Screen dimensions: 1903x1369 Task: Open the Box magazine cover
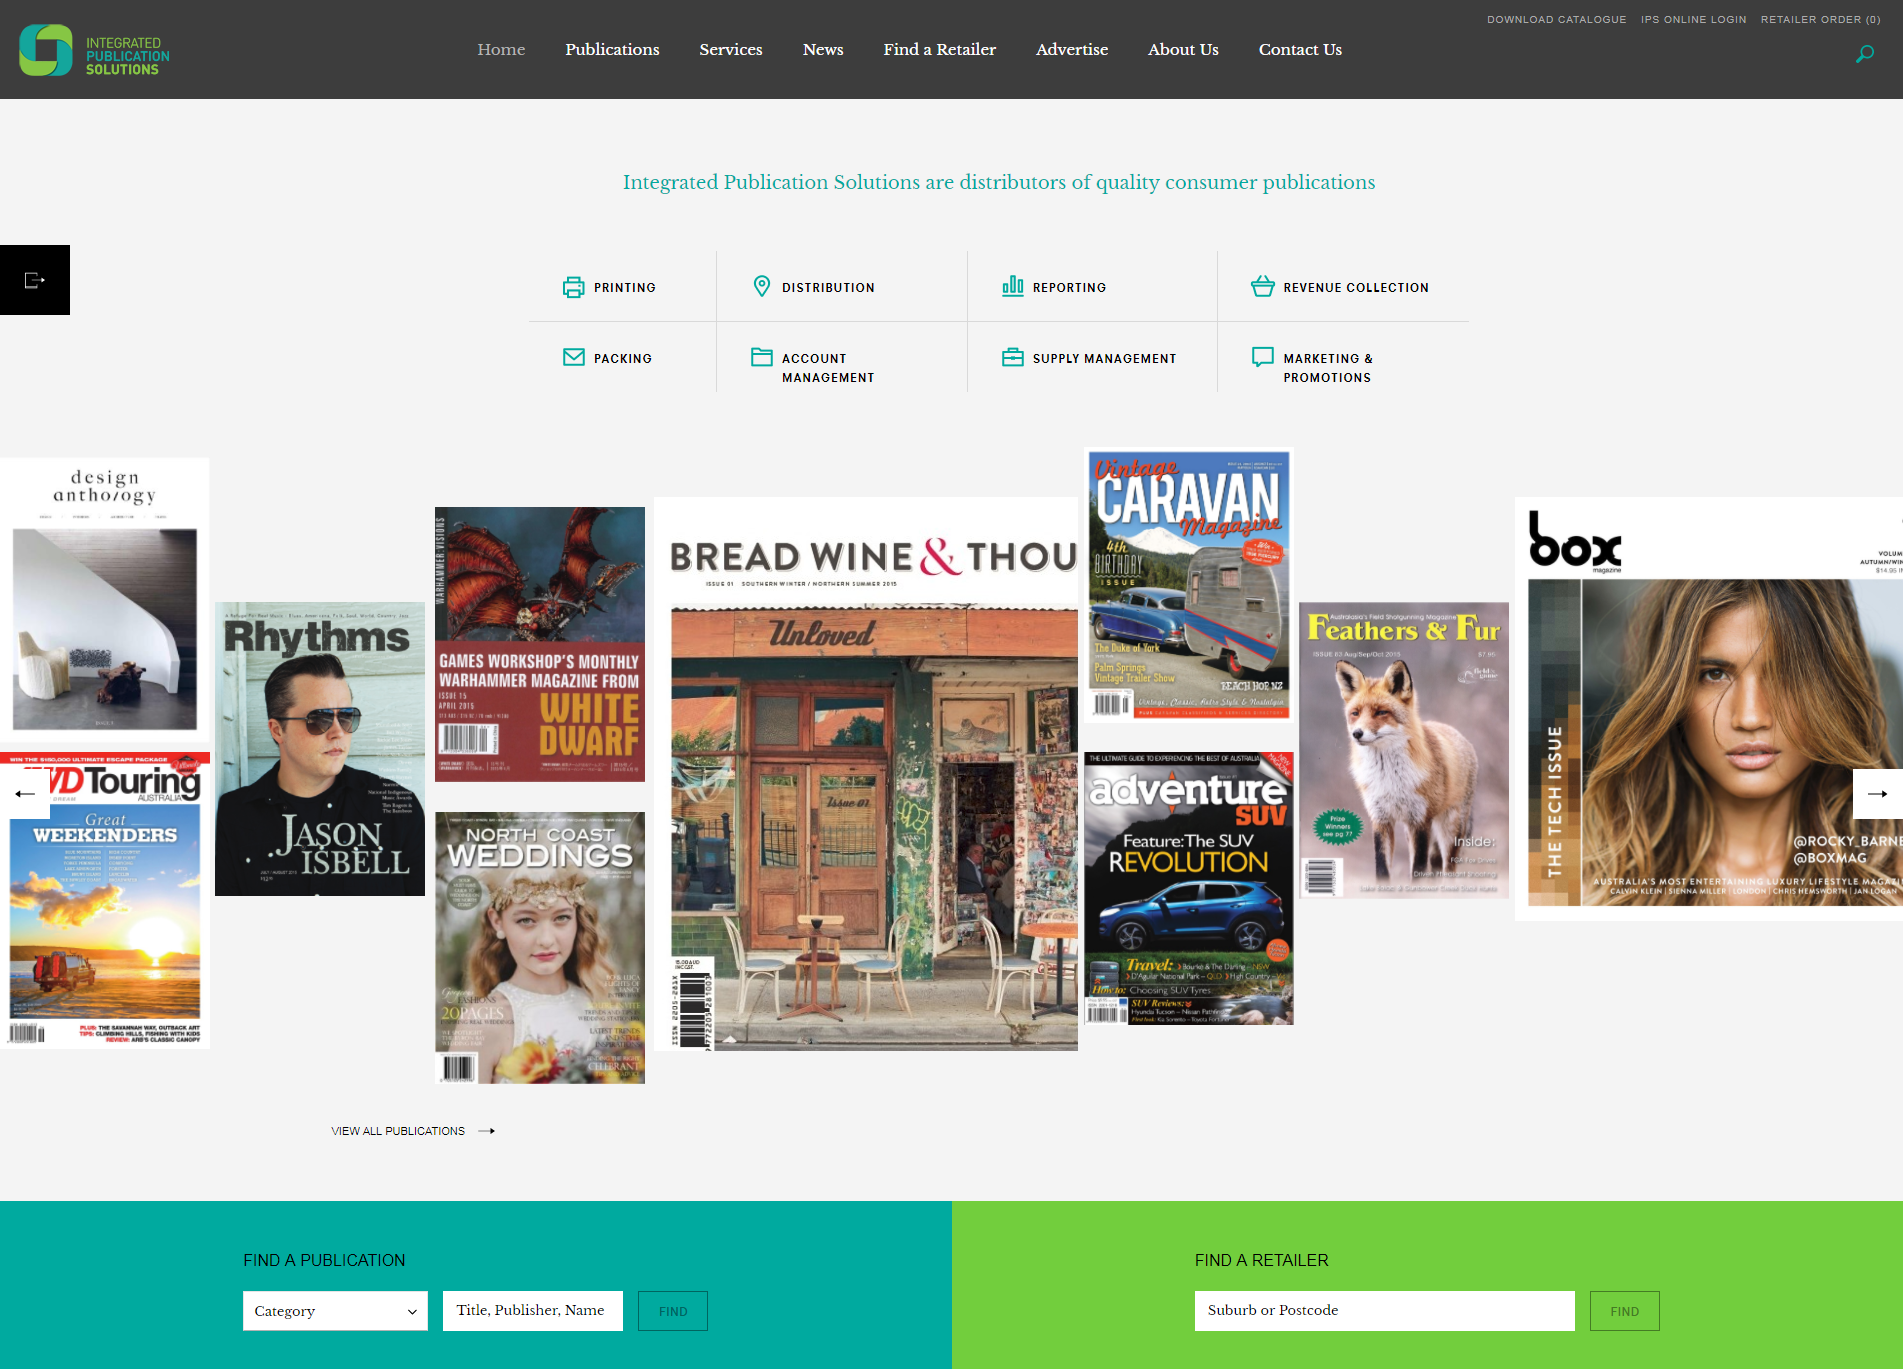point(1709,709)
